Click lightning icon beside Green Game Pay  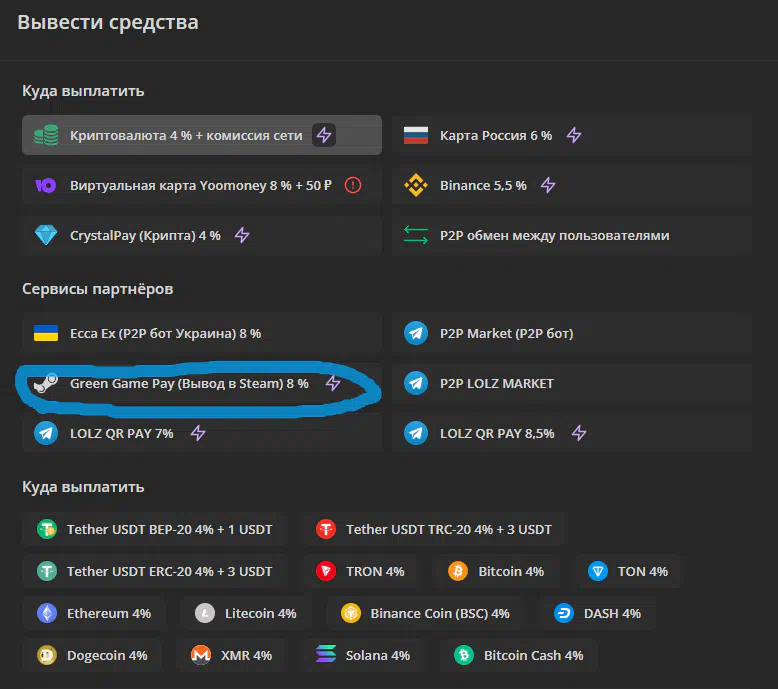click(333, 383)
